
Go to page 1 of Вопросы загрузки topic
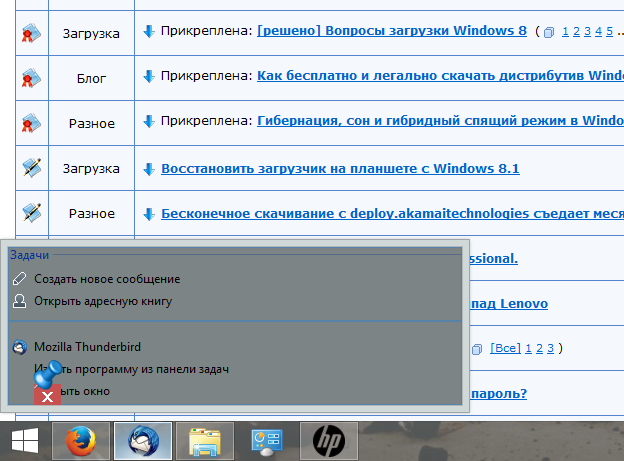pyautogui.click(x=565, y=31)
